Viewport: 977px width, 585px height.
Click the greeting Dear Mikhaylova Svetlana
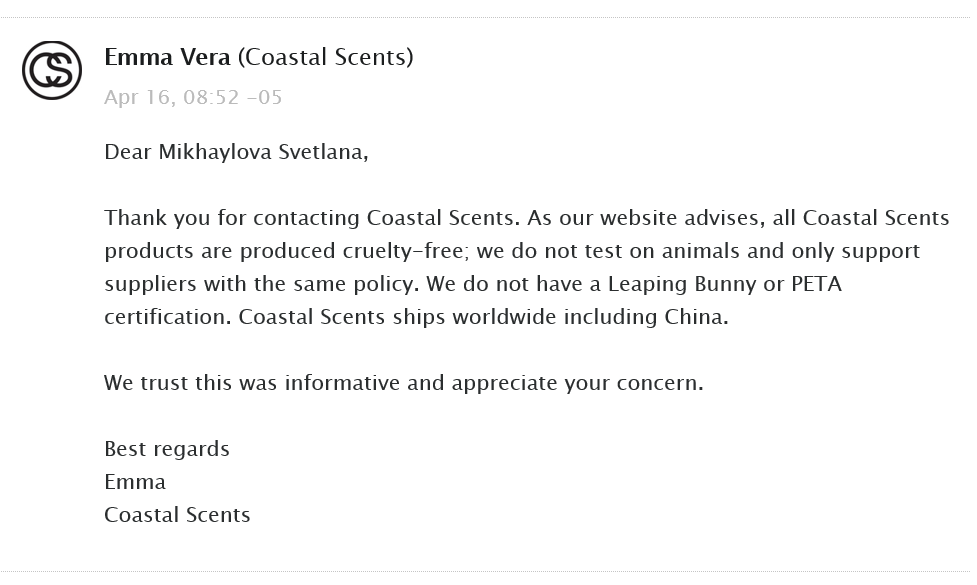click(x=236, y=152)
